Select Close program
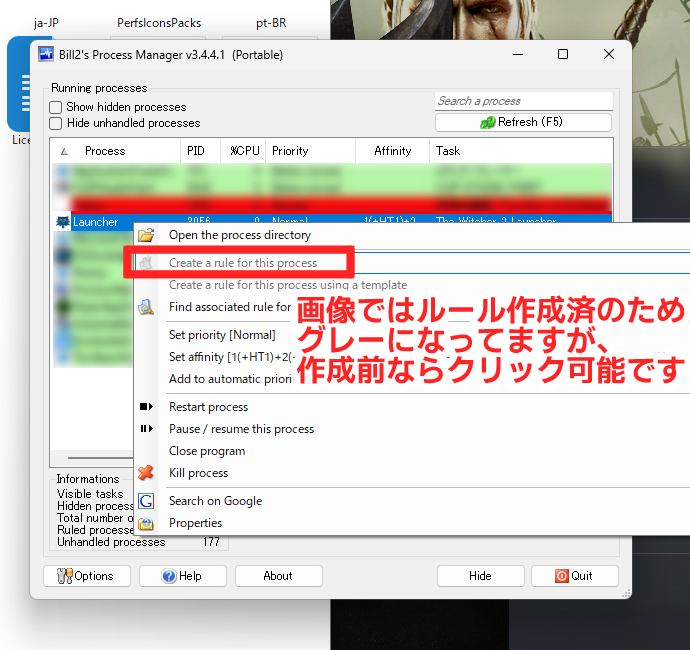The image size is (690, 650). tap(207, 451)
